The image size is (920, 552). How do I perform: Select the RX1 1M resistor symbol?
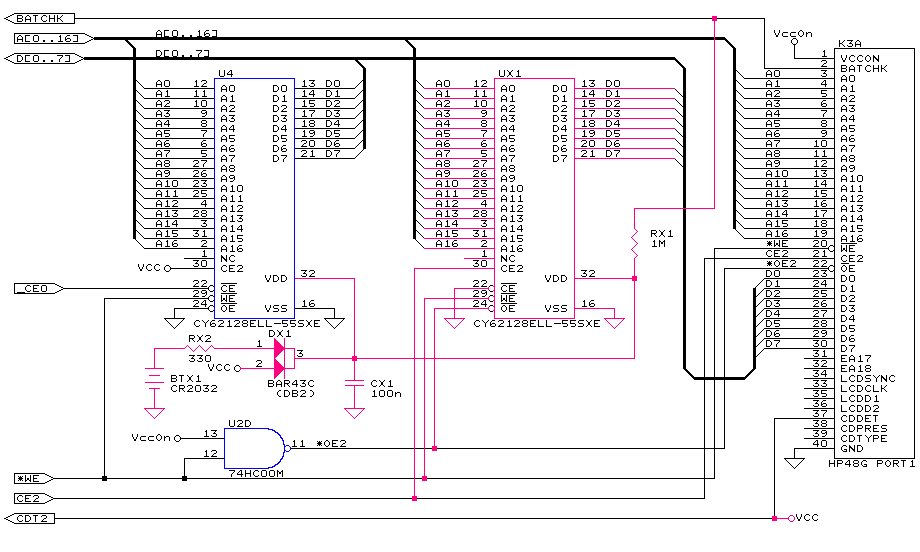[634, 242]
